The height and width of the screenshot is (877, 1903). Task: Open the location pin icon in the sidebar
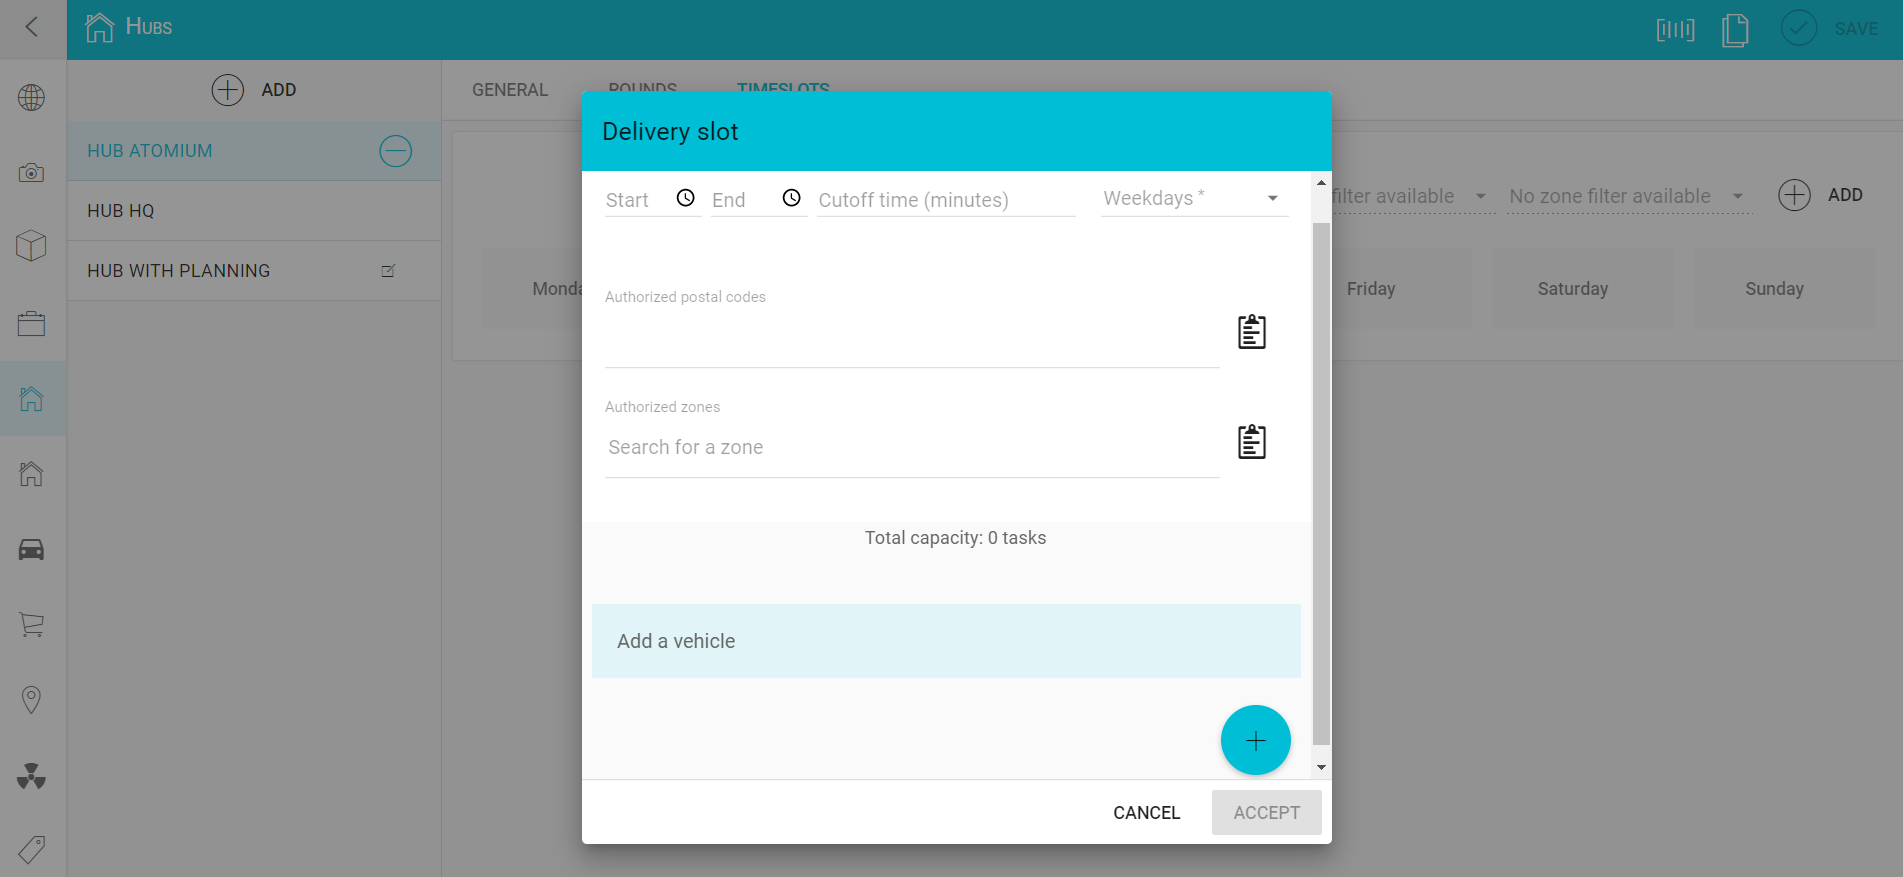(x=32, y=700)
